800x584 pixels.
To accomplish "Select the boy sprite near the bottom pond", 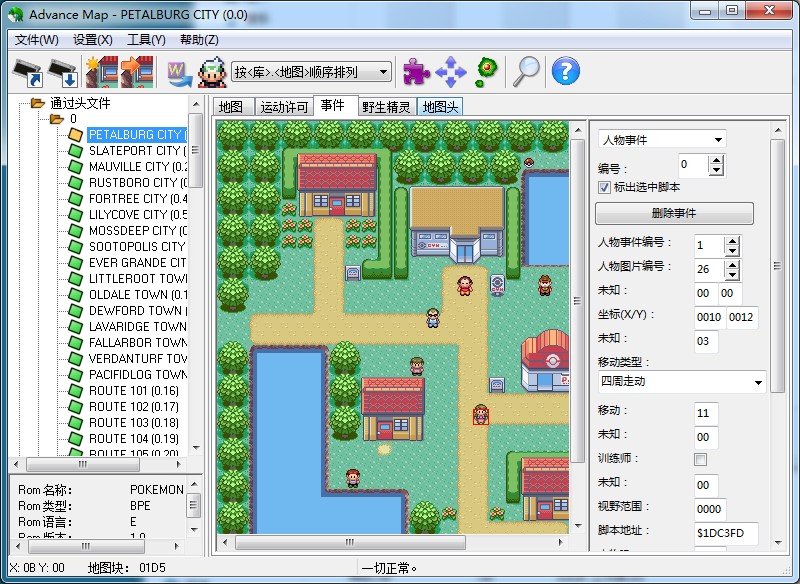I will [353, 477].
